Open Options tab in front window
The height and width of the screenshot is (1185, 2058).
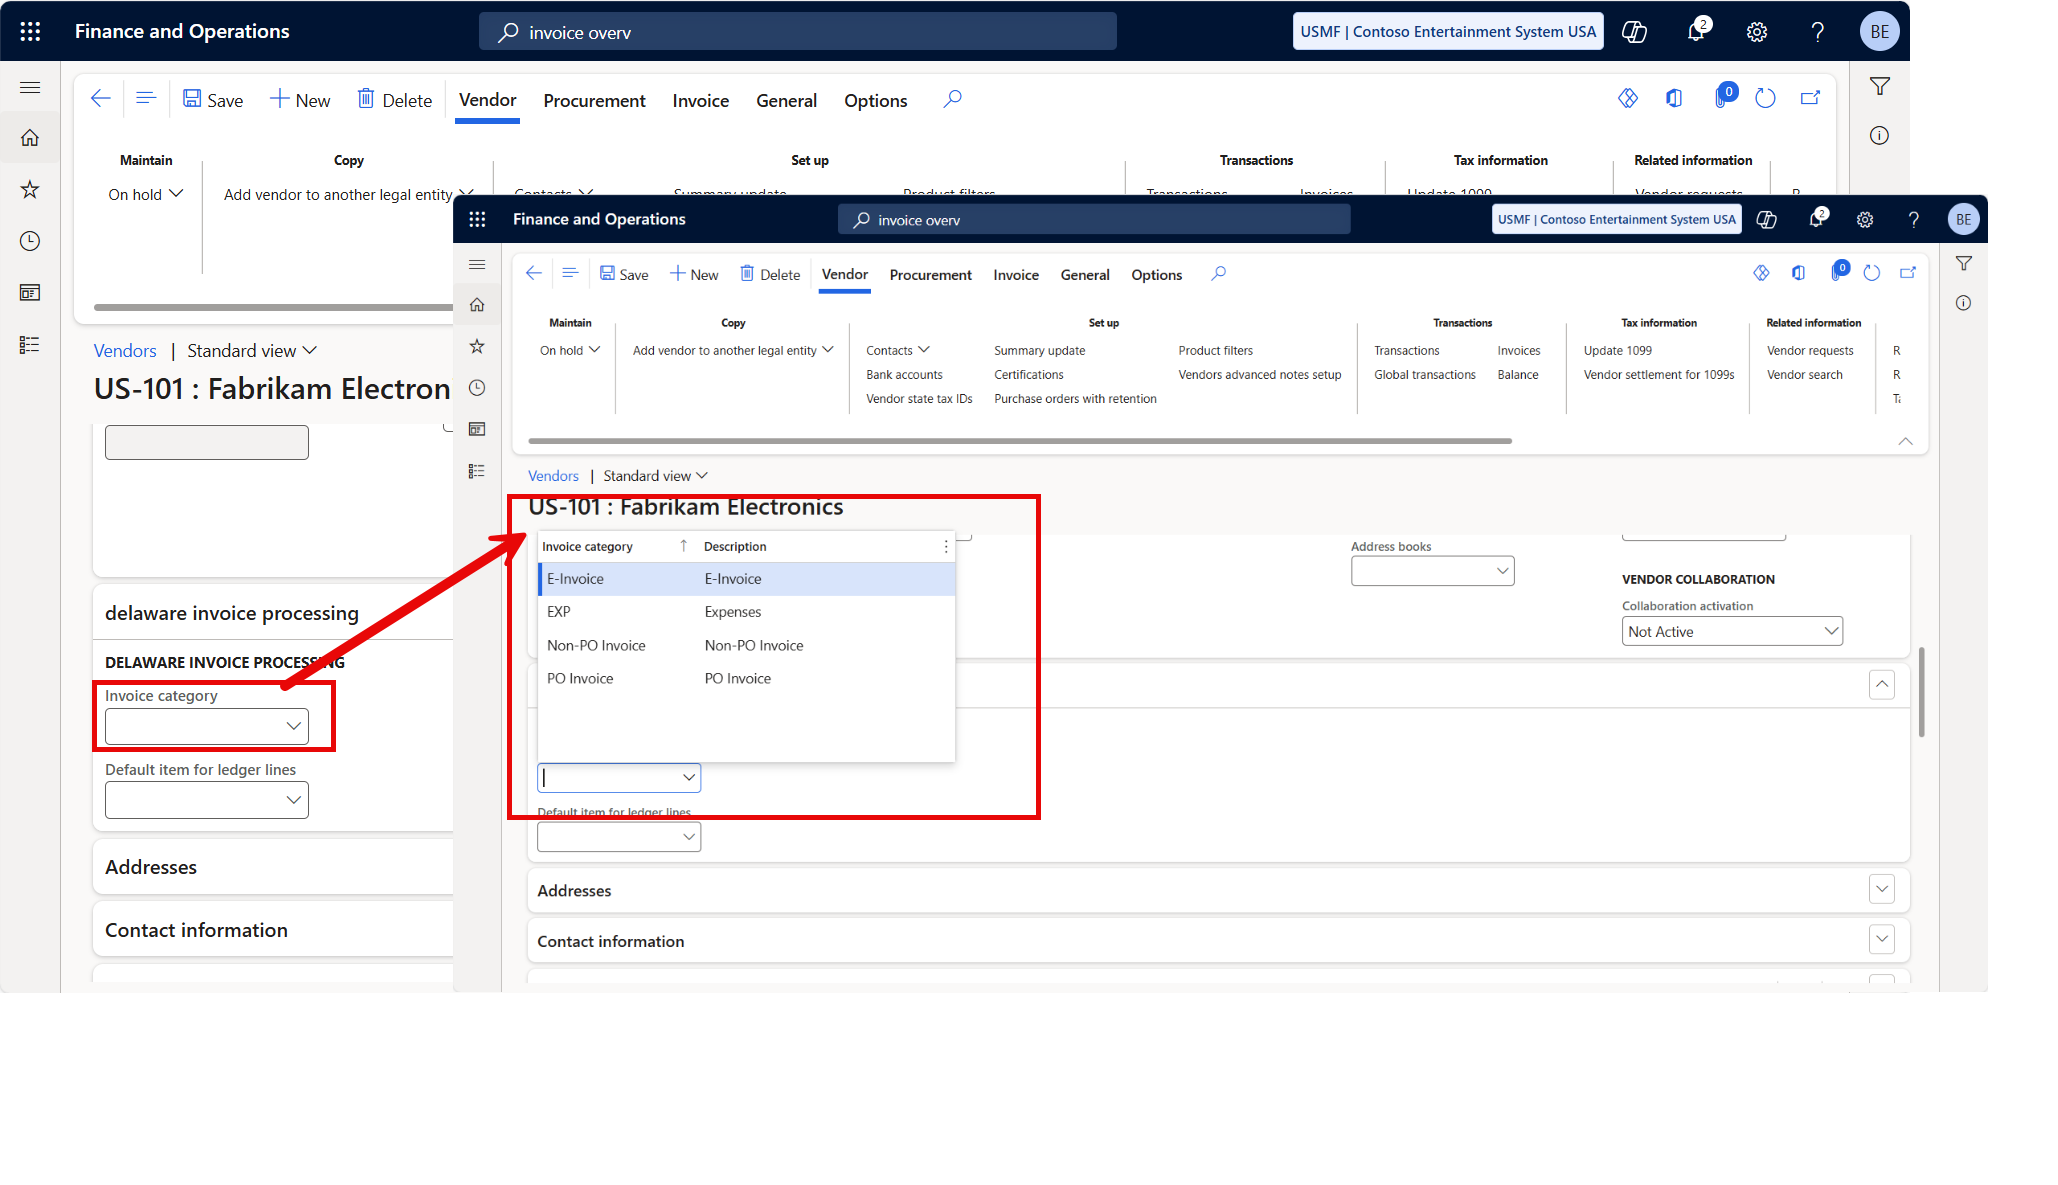coord(1156,275)
